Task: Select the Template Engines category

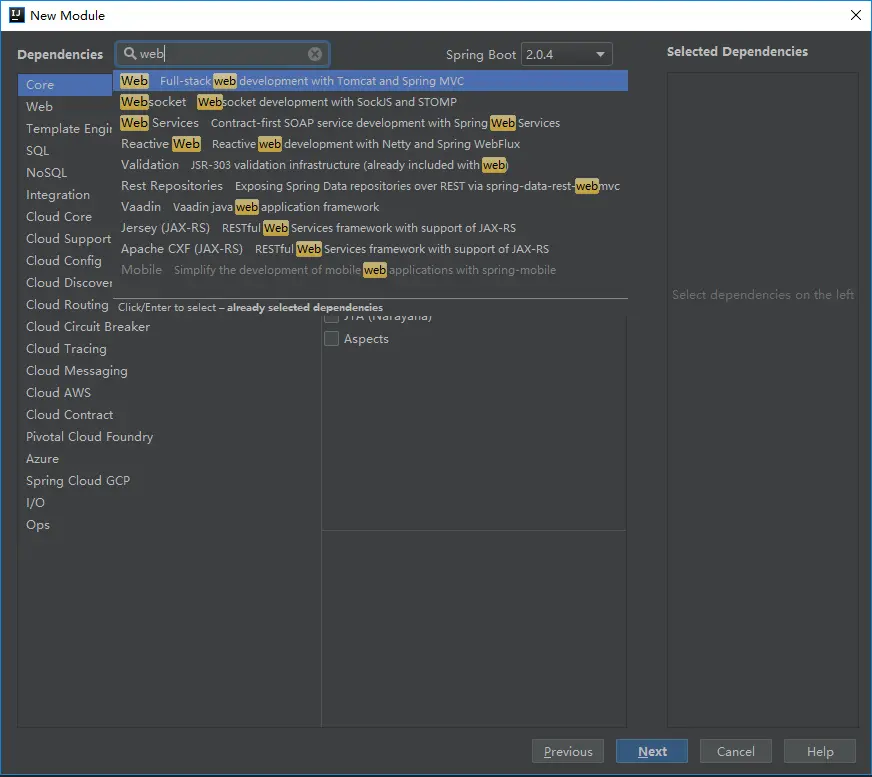Action: pos(65,128)
